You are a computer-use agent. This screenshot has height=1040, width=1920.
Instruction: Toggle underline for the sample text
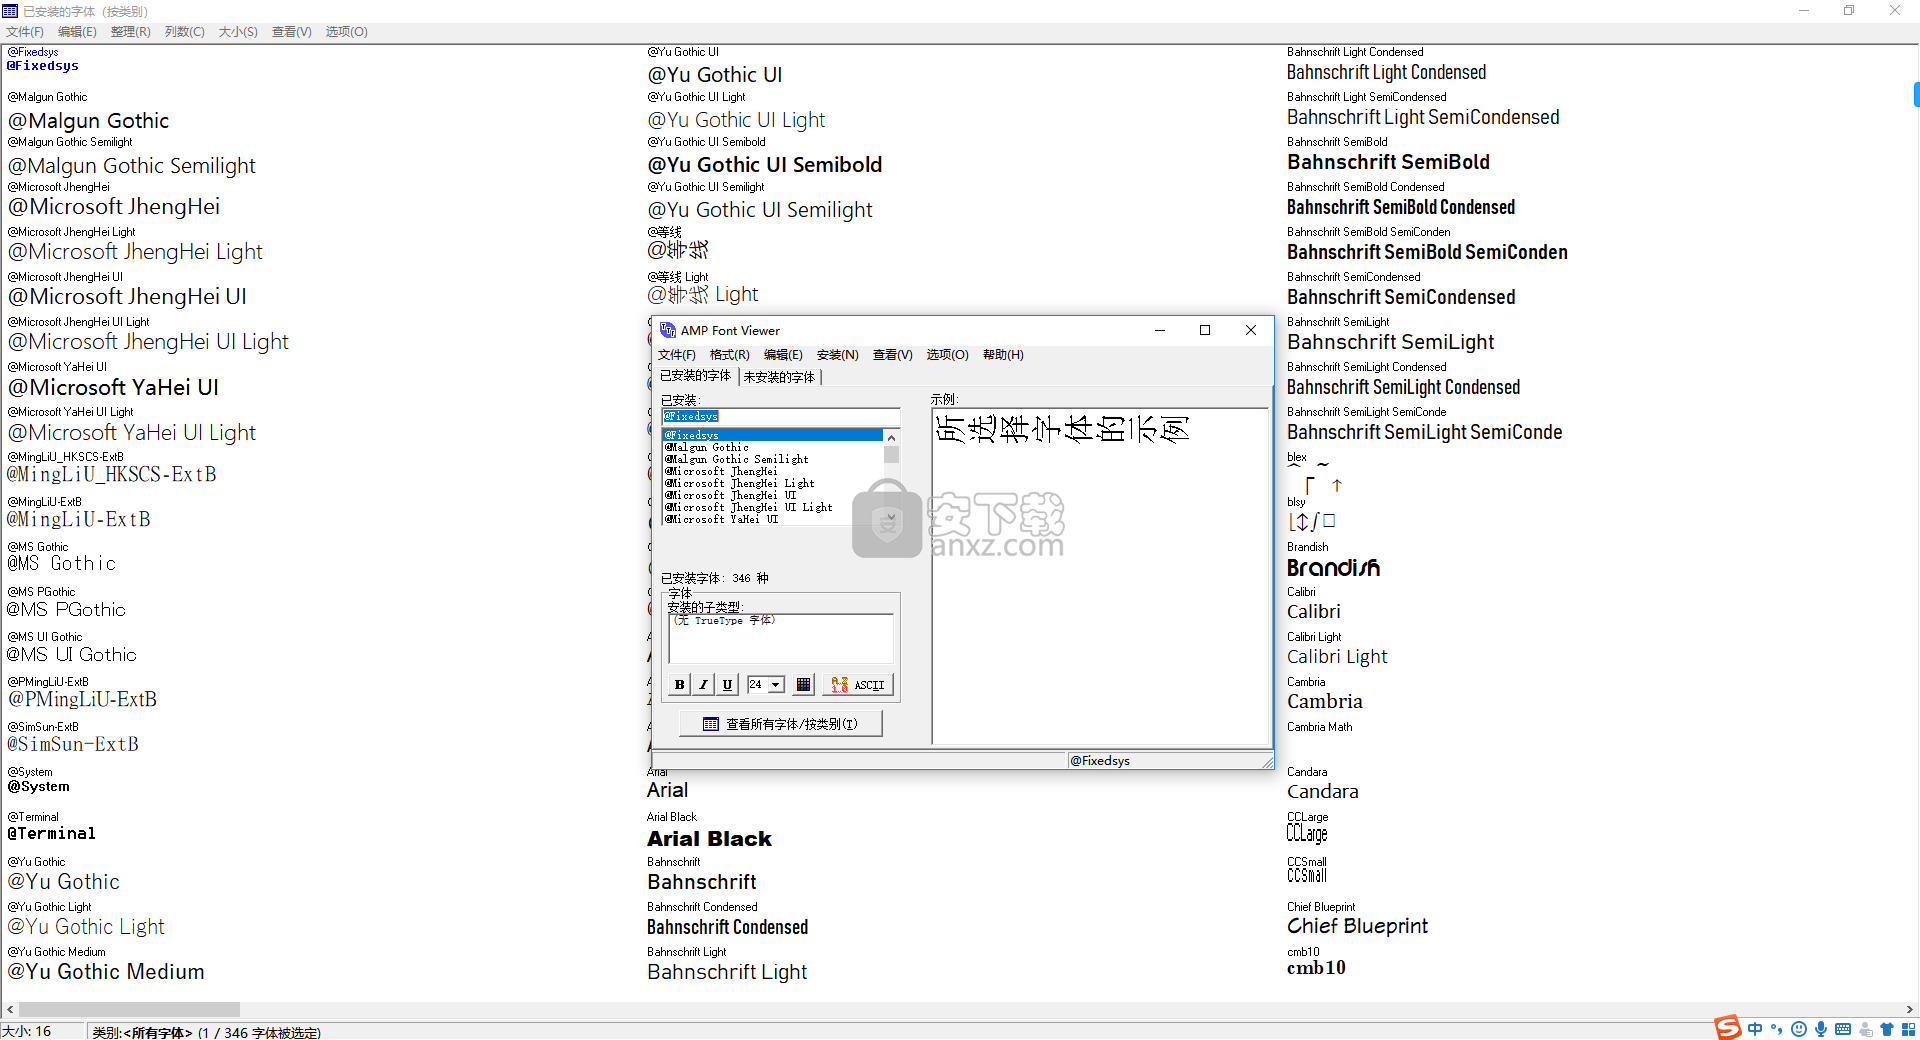point(728,685)
